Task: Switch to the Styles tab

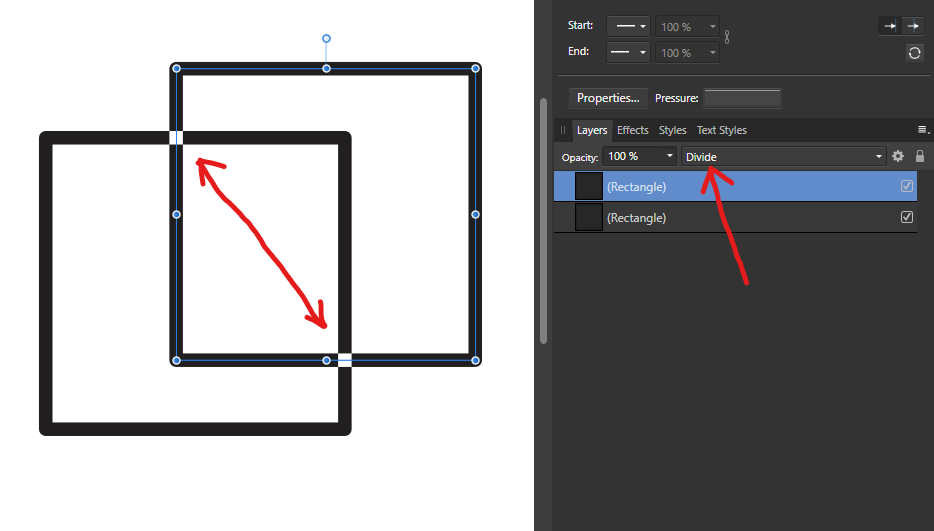Action: [x=673, y=130]
